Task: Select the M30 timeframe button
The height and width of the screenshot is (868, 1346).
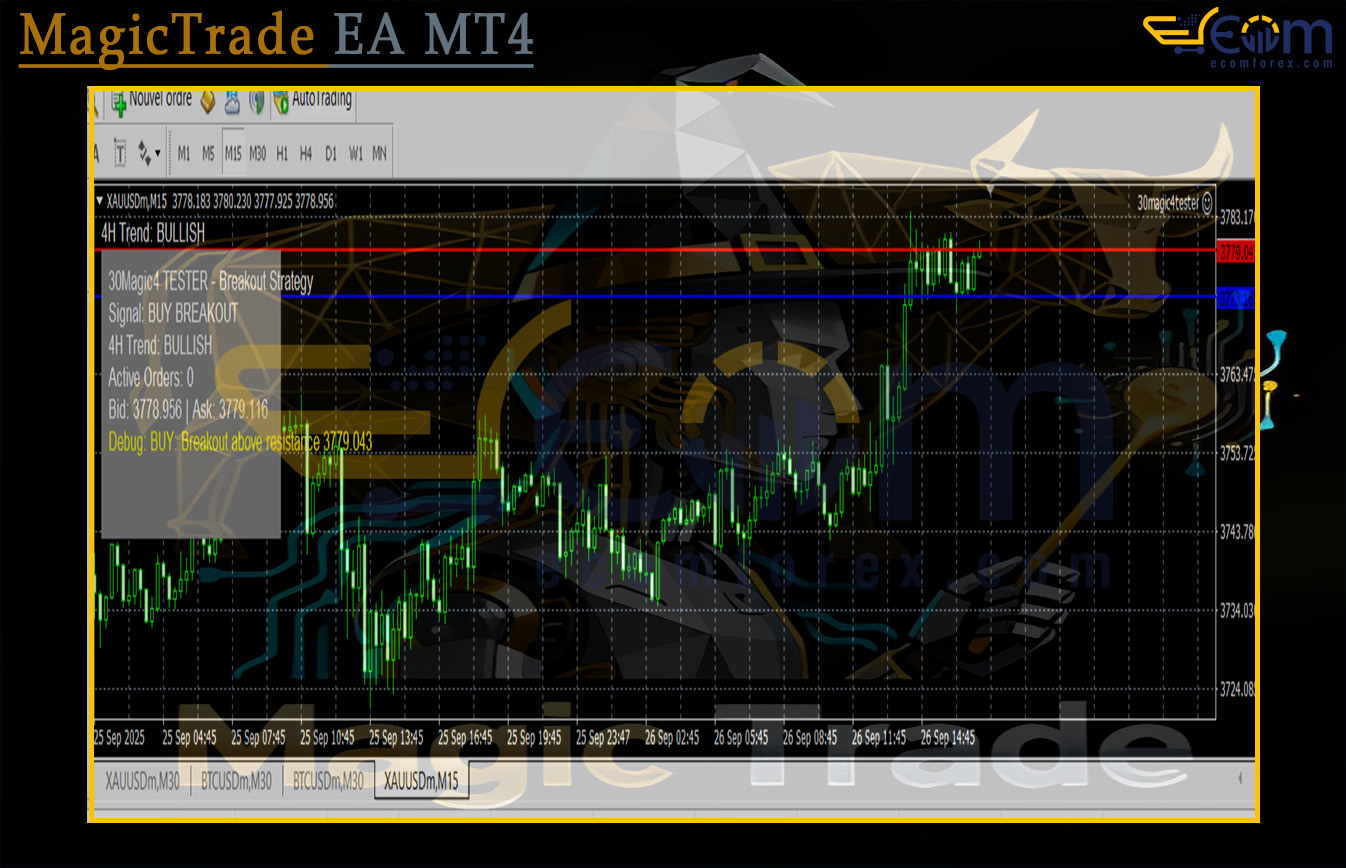Action: (258, 154)
